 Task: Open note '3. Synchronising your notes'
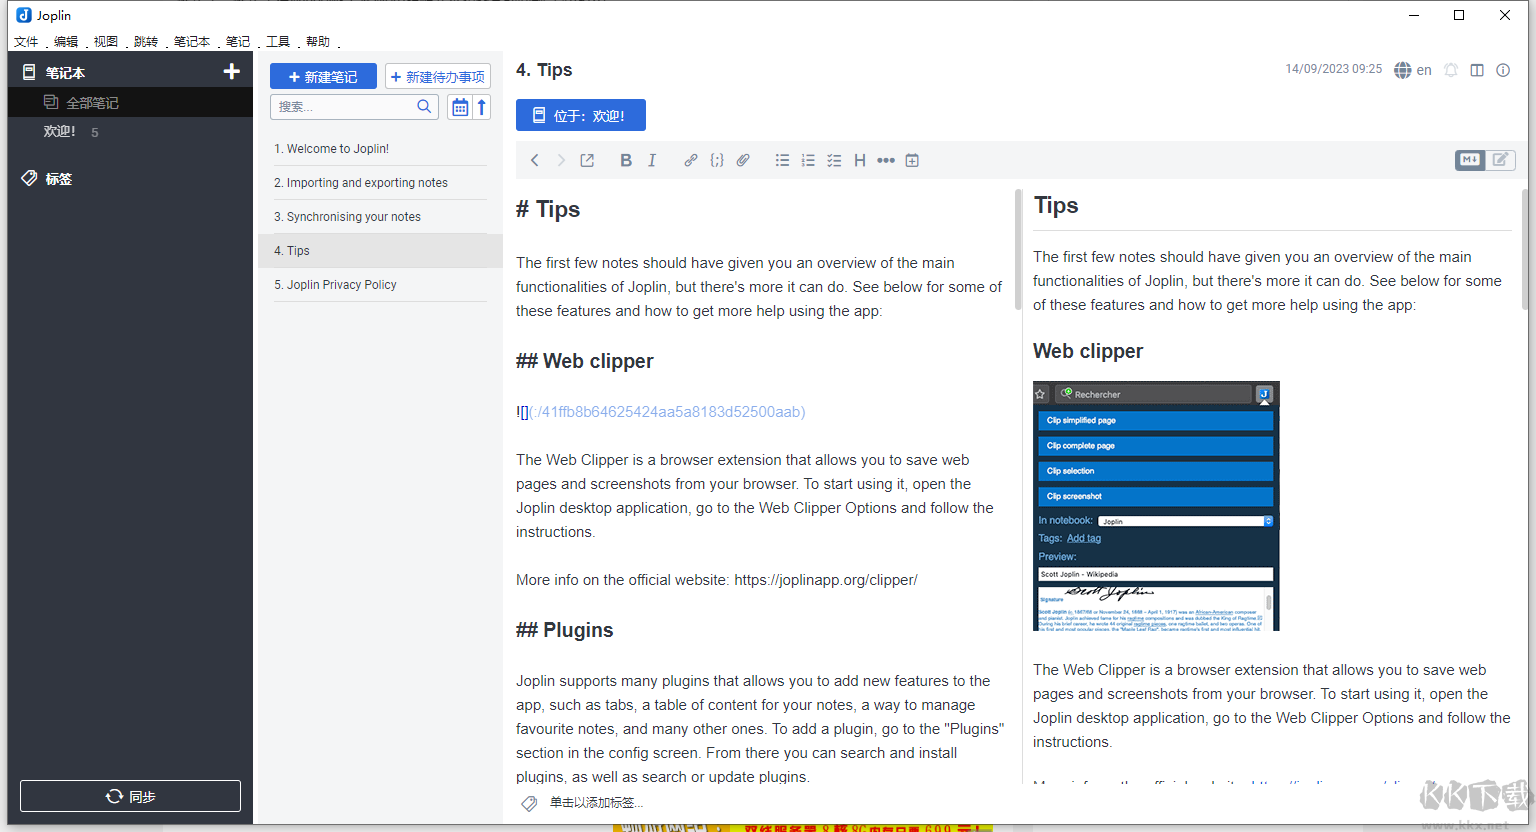coord(380,217)
